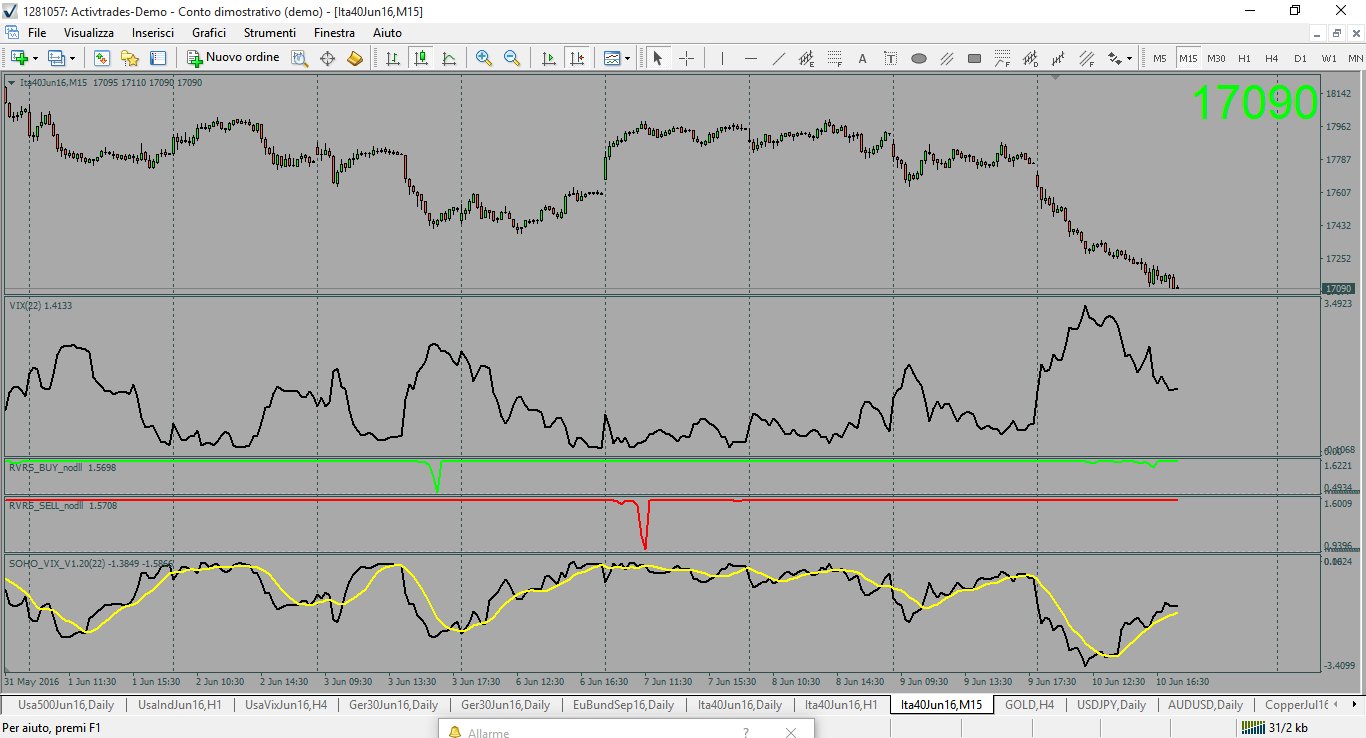
Task: Set timeframe to M5
Action: pyautogui.click(x=1159, y=58)
